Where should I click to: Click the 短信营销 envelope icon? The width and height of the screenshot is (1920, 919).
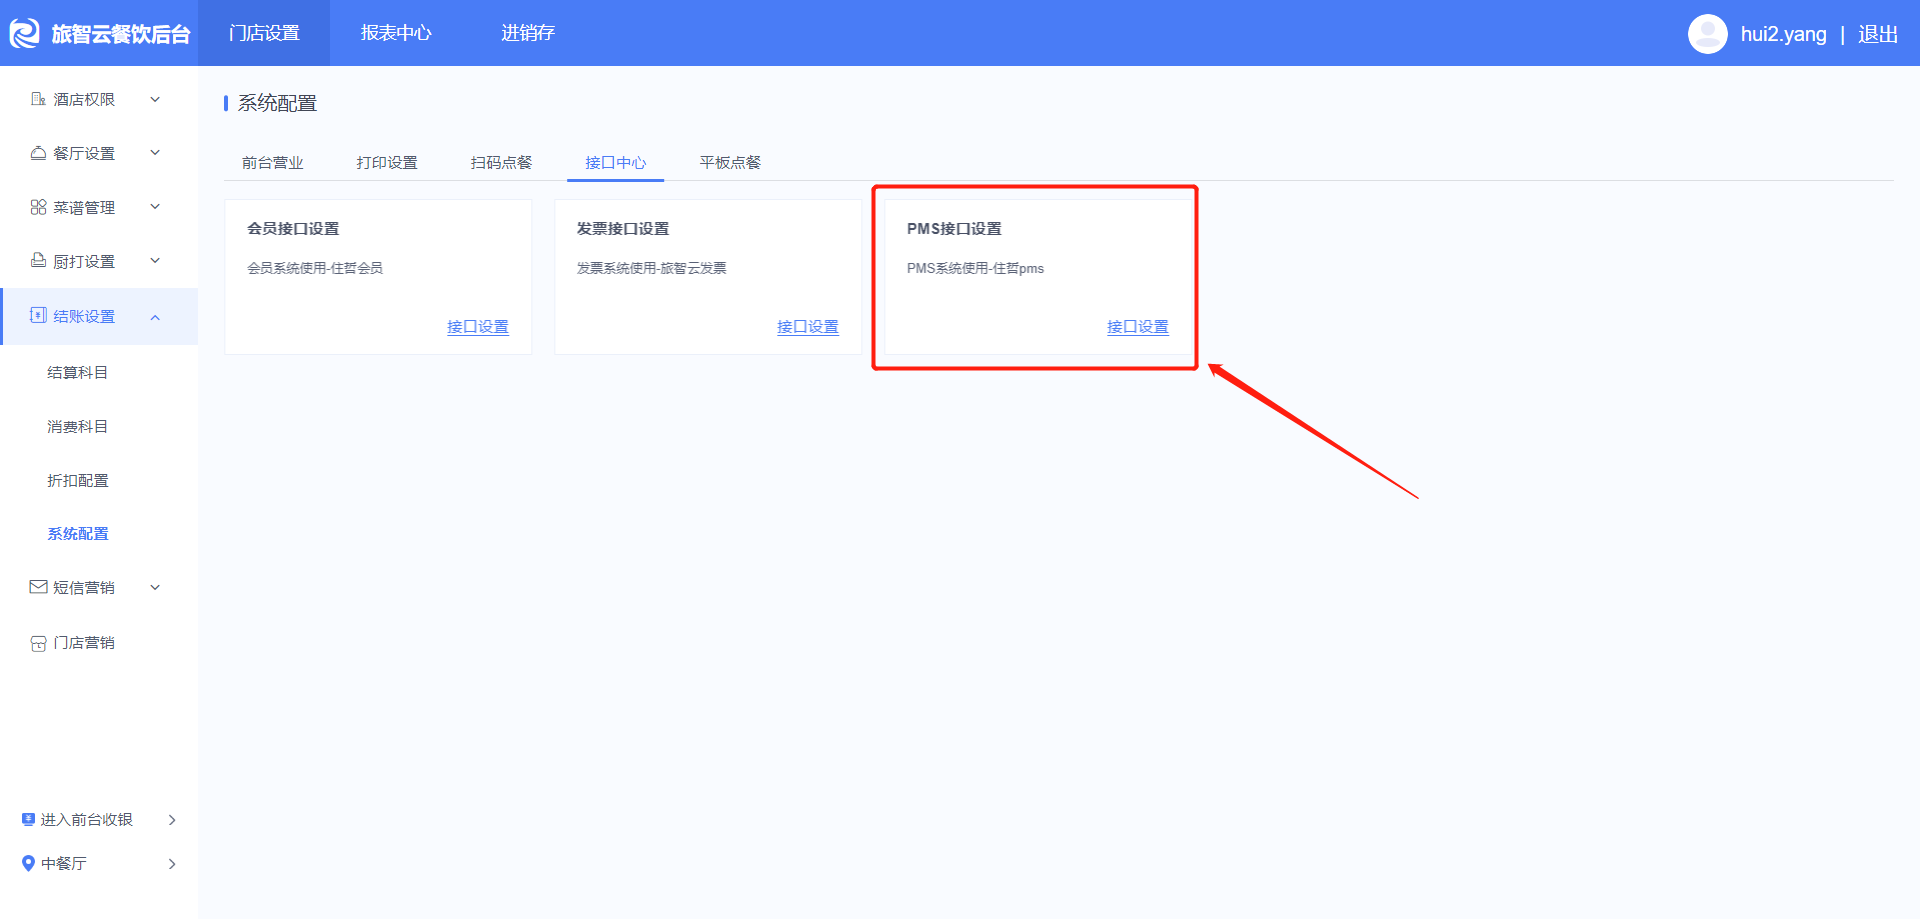coord(38,587)
